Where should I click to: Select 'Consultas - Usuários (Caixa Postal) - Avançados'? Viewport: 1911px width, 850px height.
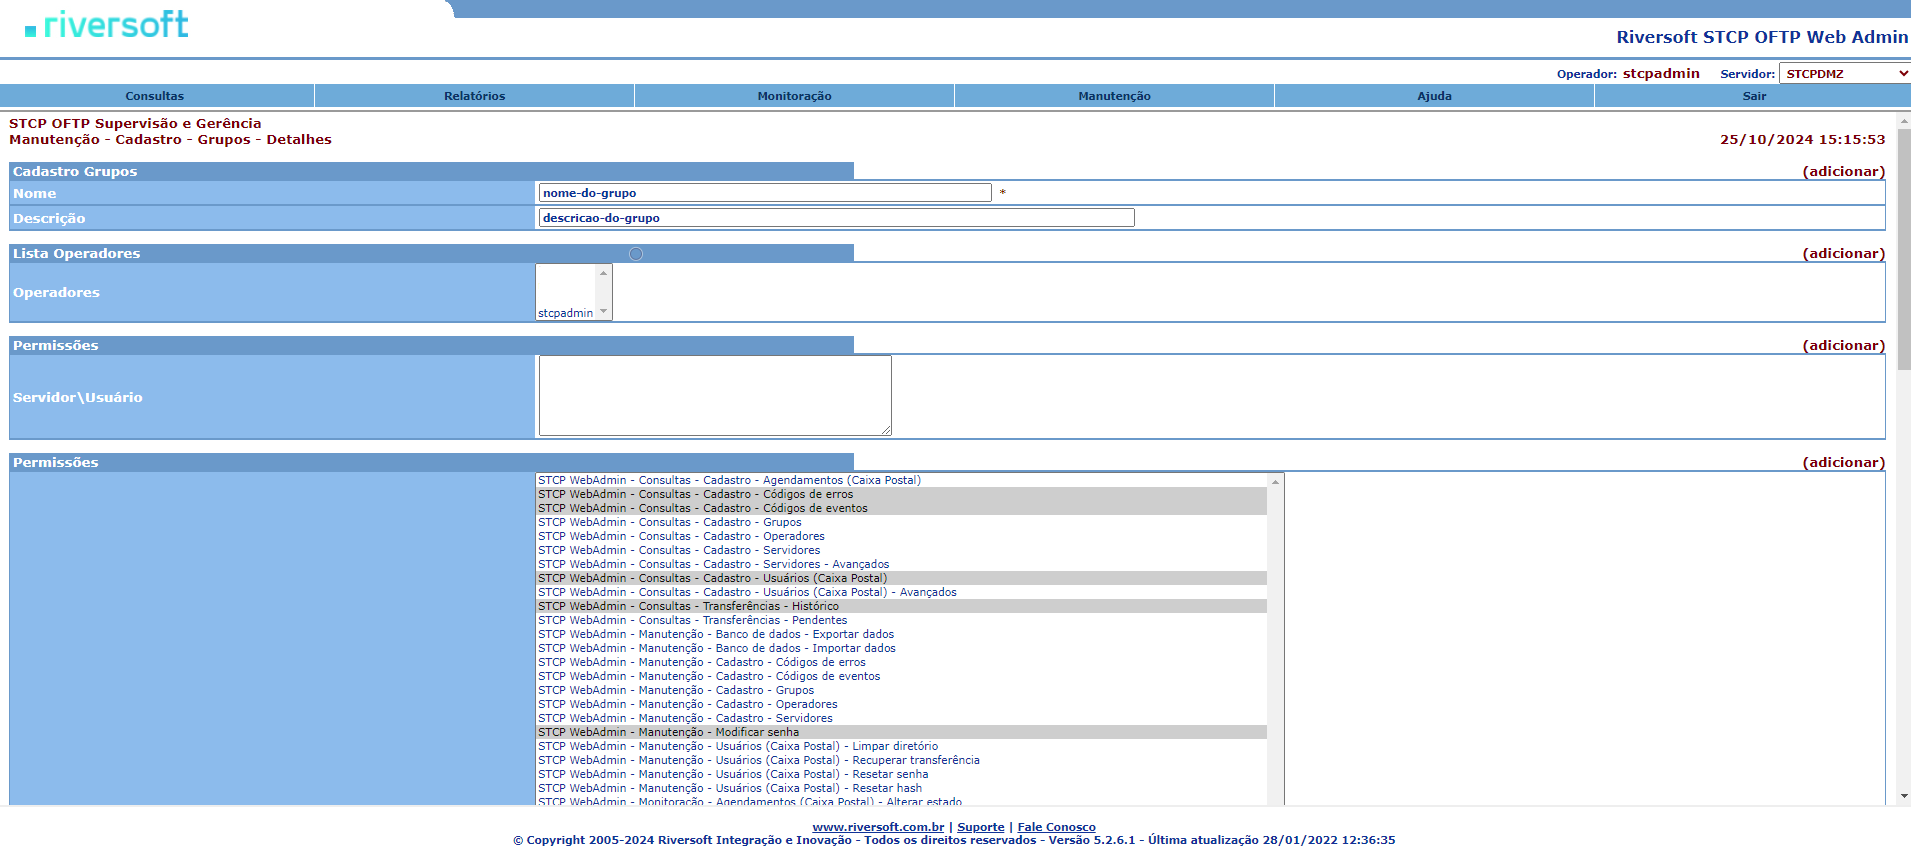[x=902, y=592]
